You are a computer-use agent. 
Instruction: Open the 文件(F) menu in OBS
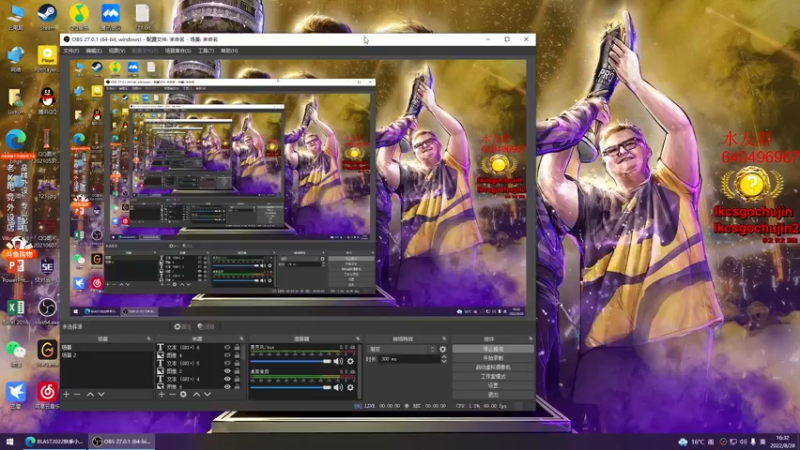click(71, 51)
